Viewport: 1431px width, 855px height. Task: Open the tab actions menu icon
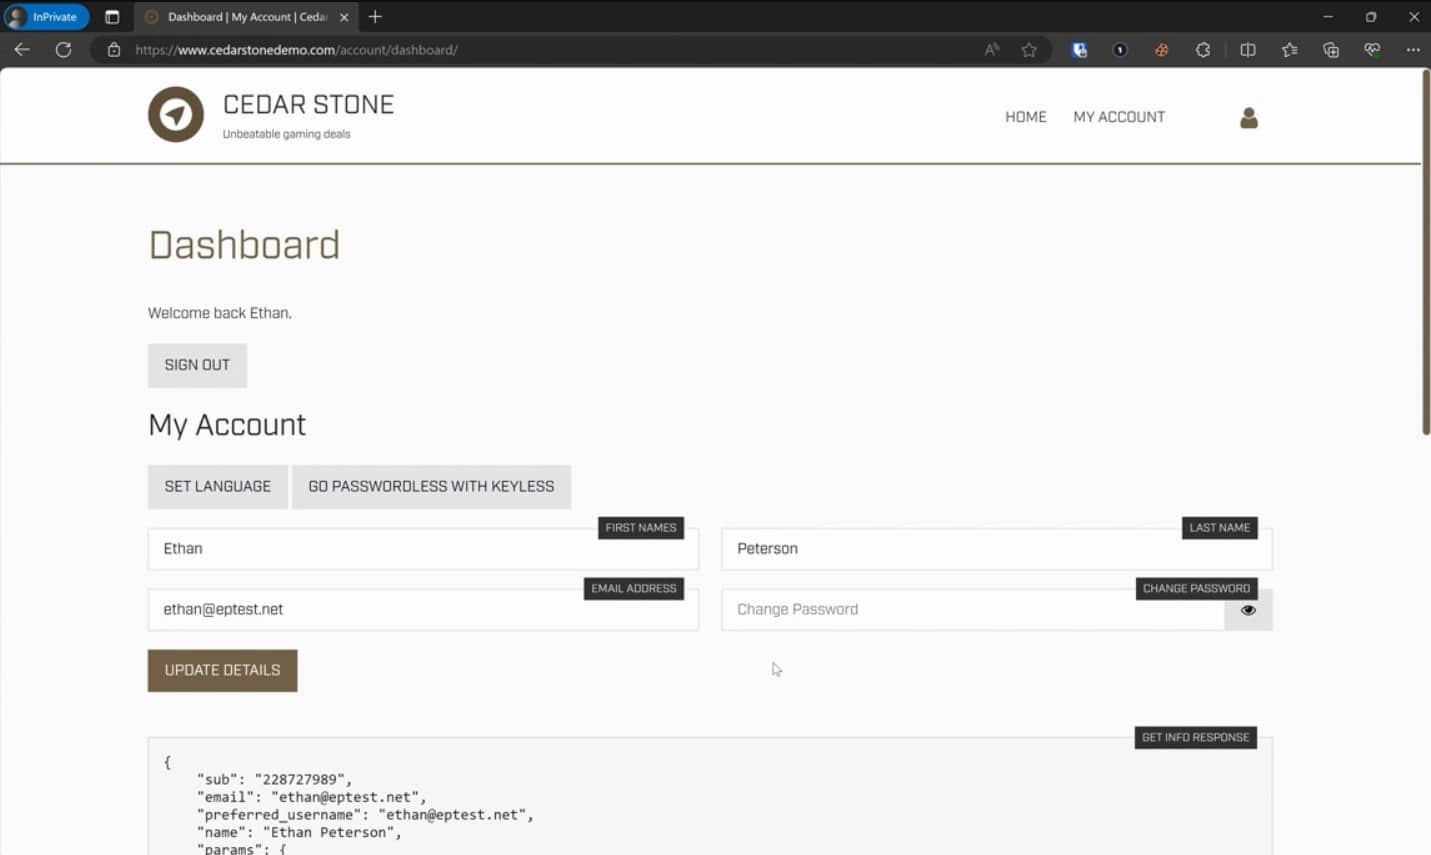[x=113, y=16]
